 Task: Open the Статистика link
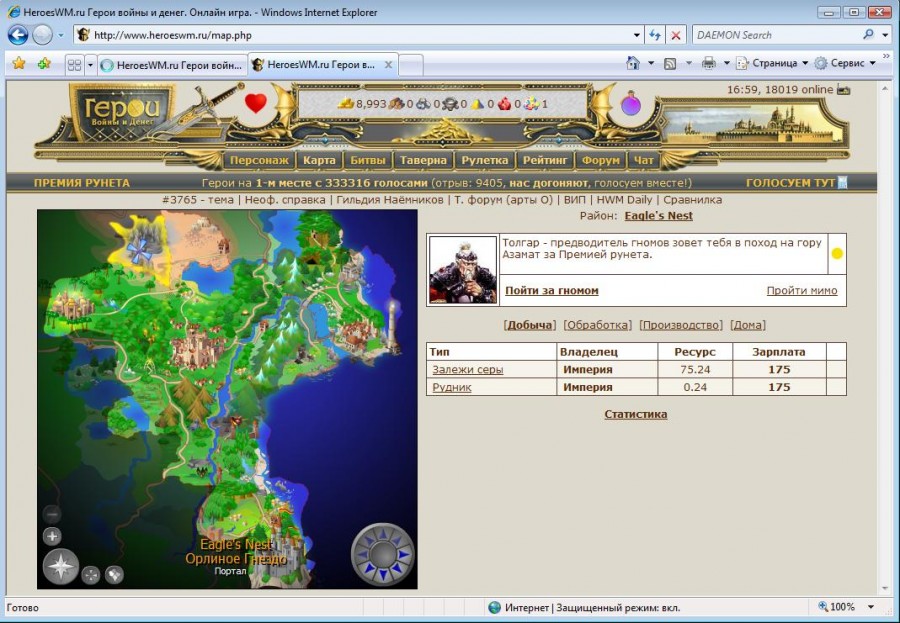[x=635, y=414]
